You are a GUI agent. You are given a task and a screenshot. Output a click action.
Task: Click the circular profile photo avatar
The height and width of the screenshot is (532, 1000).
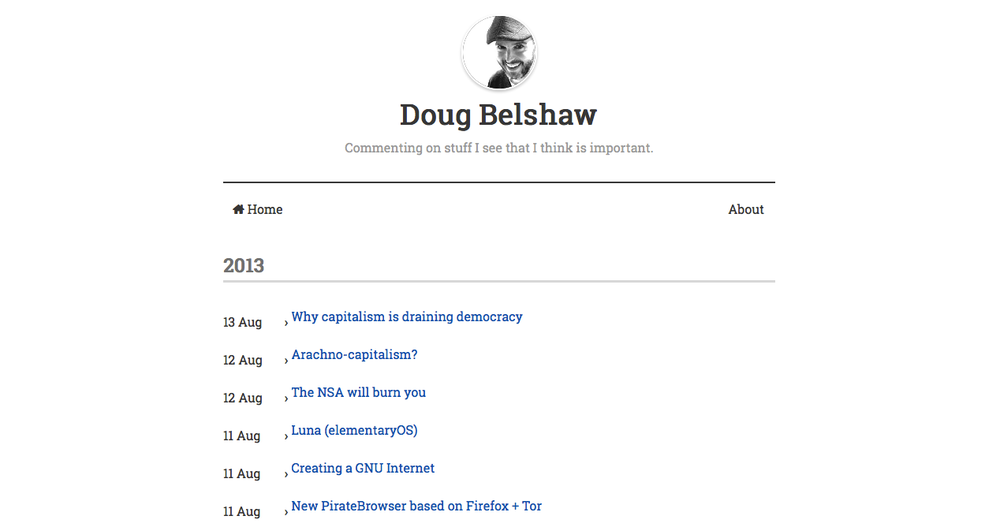click(499, 52)
